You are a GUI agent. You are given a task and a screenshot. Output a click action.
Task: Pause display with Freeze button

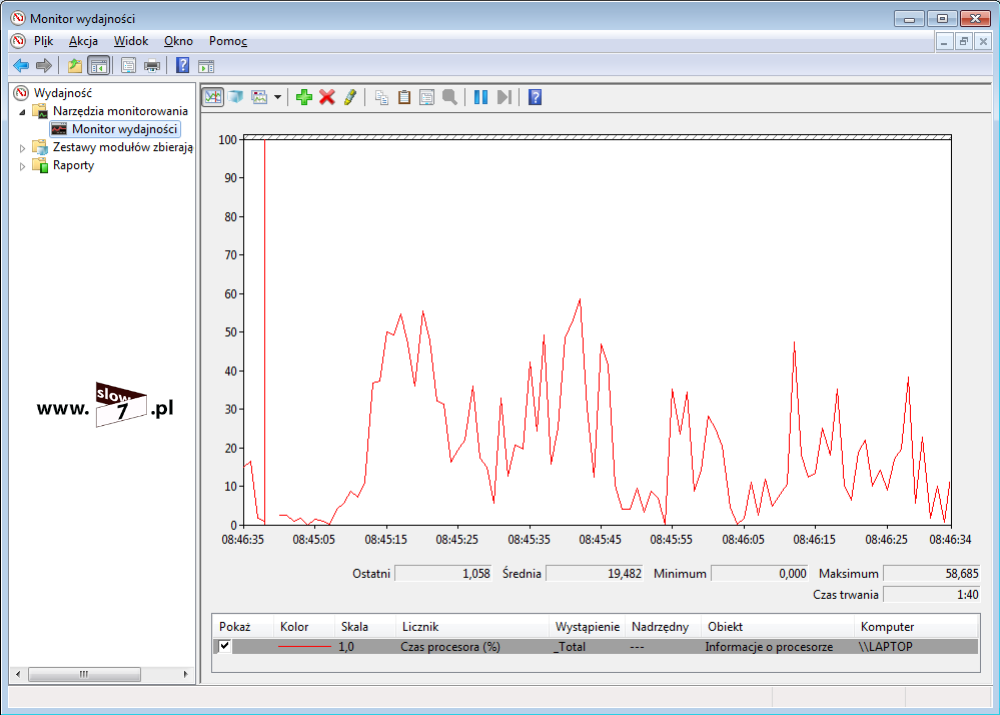481,97
